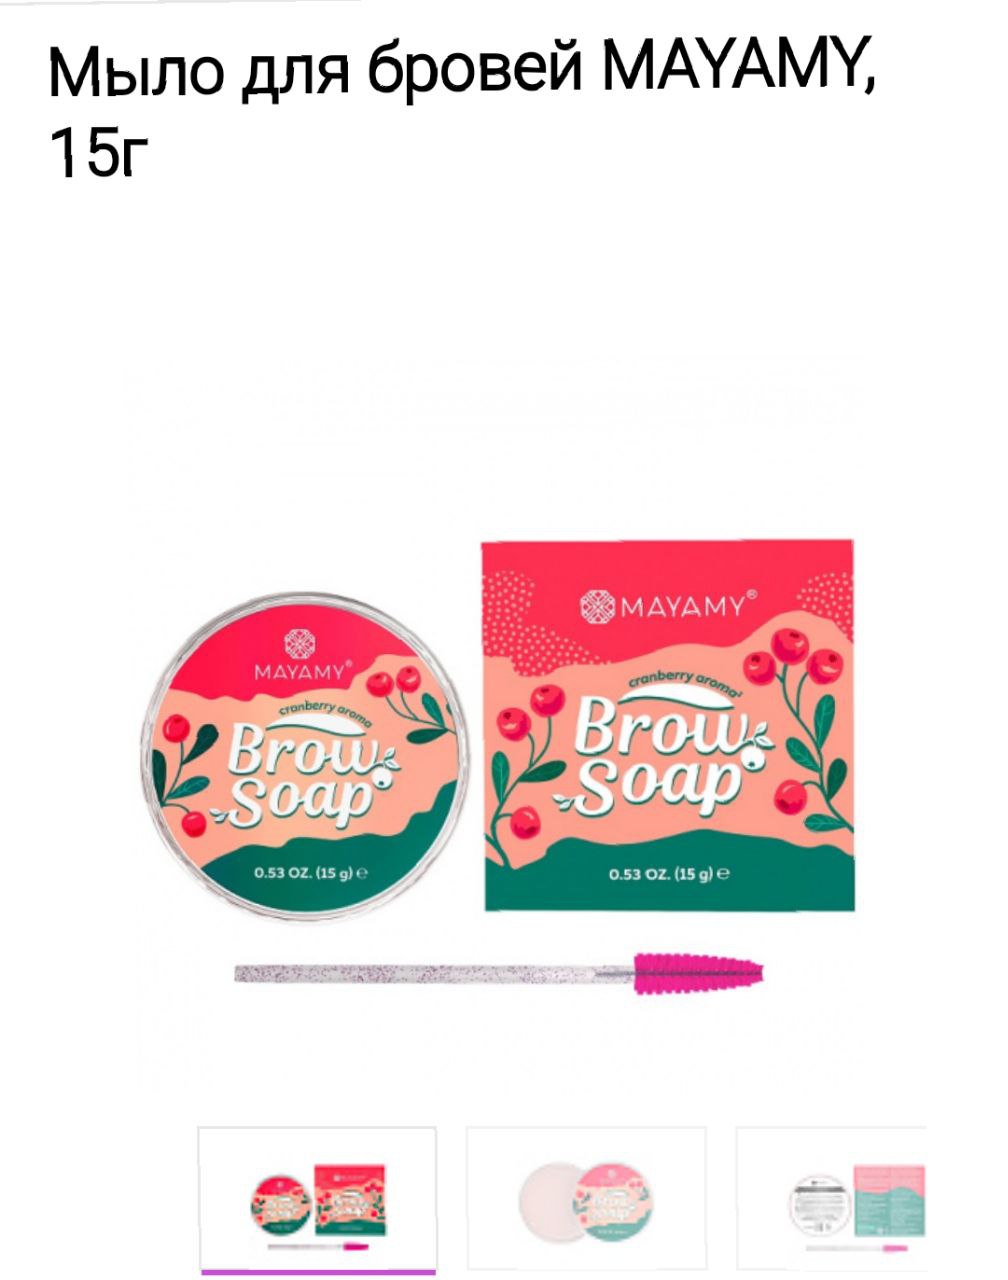Tap the square Brow Soap box image

[x=668, y=725]
